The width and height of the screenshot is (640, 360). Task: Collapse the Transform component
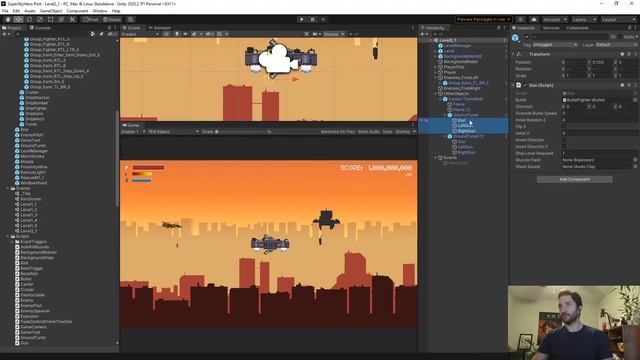click(x=513, y=54)
